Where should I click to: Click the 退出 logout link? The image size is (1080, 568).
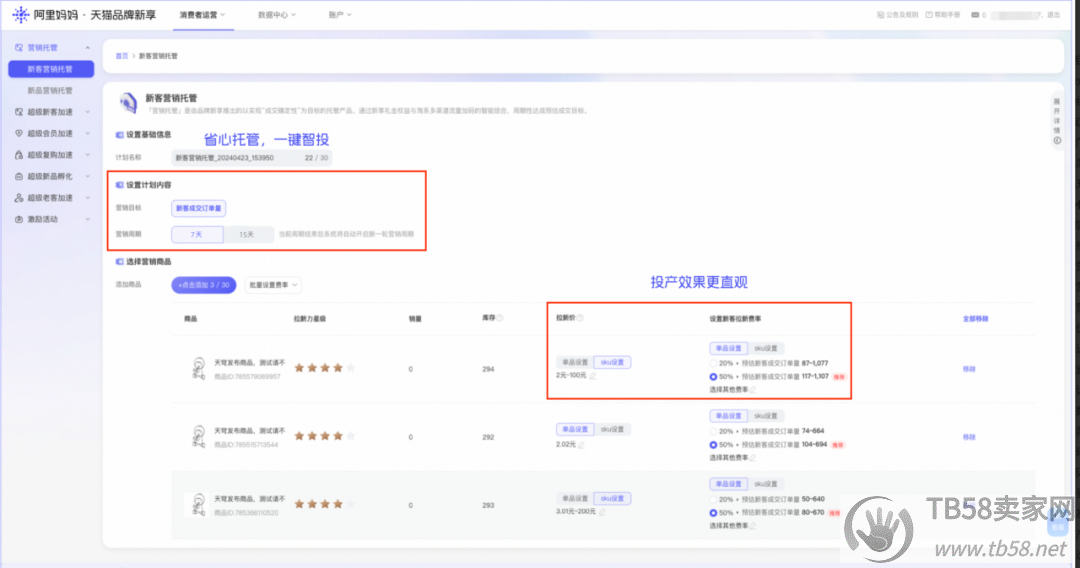[x=1053, y=14]
